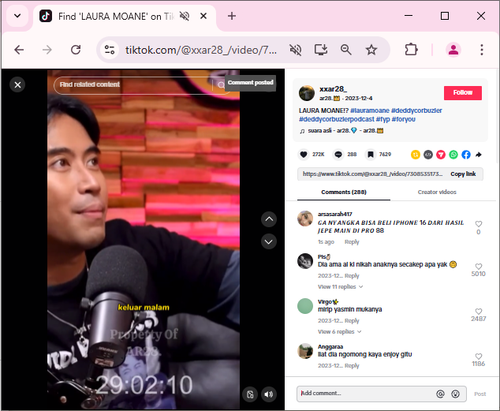This screenshot has height=411, width=500.
Task: Reply to arsasarah417's comment
Action: click(352, 242)
